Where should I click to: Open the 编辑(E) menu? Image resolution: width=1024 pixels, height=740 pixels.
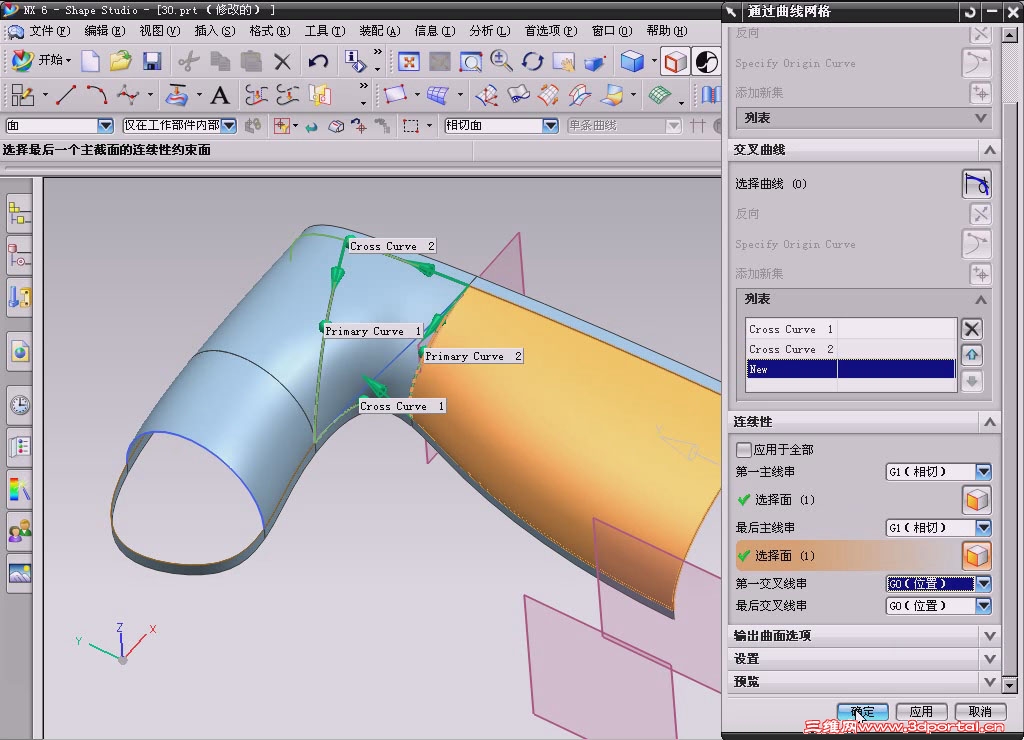(x=104, y=31)
